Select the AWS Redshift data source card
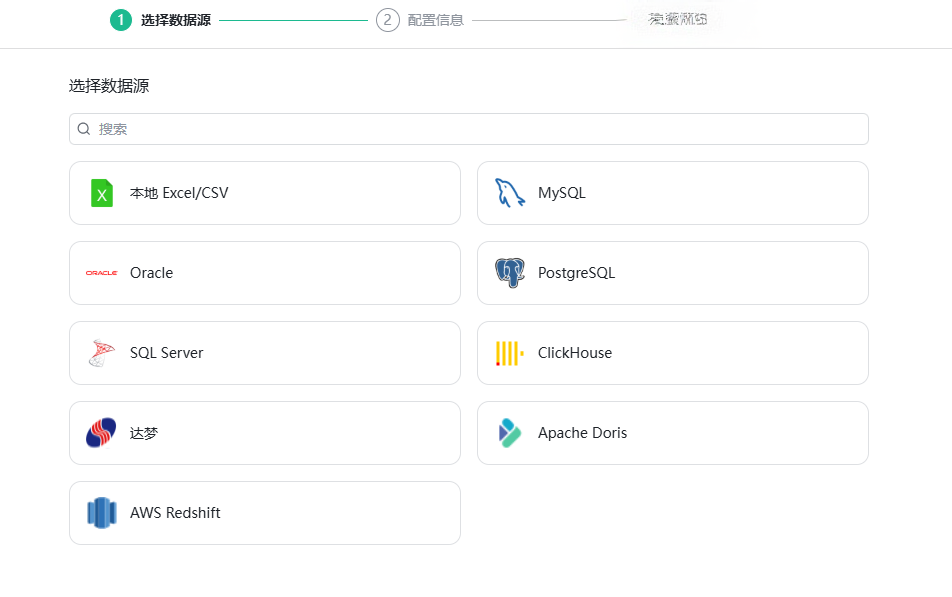This screenshot has width=952, height=597. tap(264, 512)
